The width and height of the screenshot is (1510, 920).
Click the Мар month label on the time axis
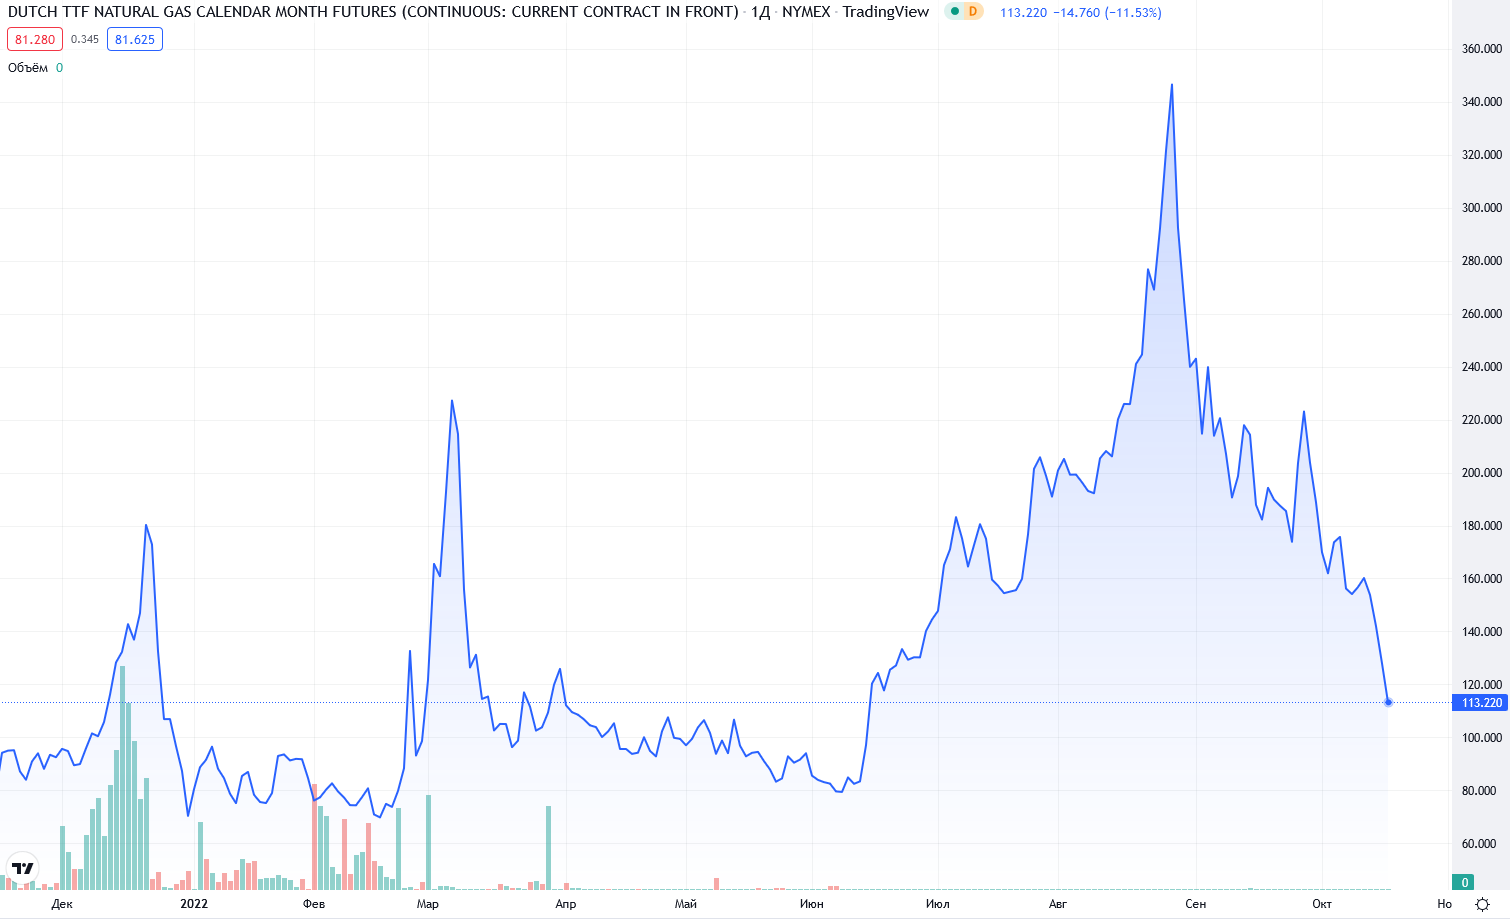coord(427,904)
